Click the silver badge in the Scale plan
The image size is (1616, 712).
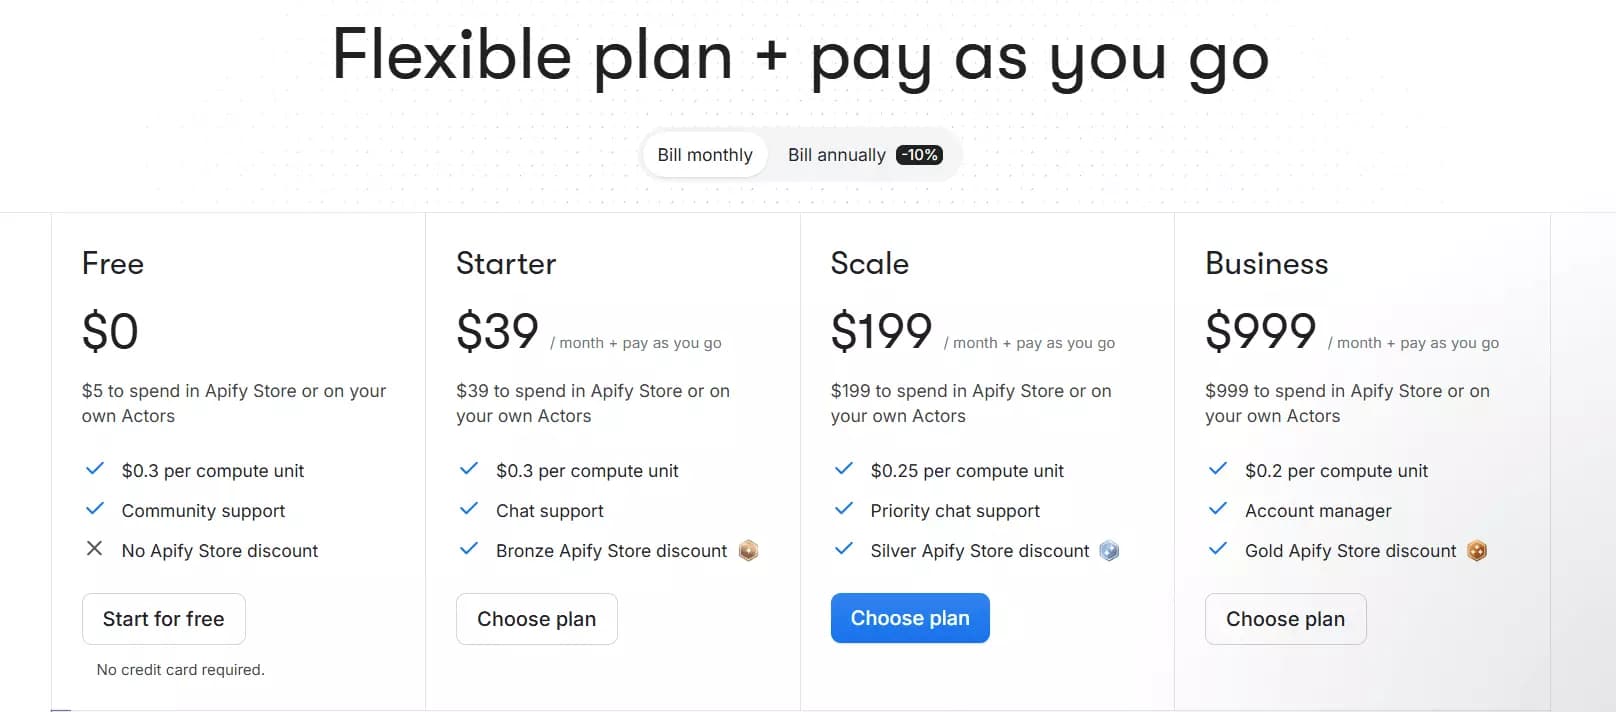(1109, 550)
